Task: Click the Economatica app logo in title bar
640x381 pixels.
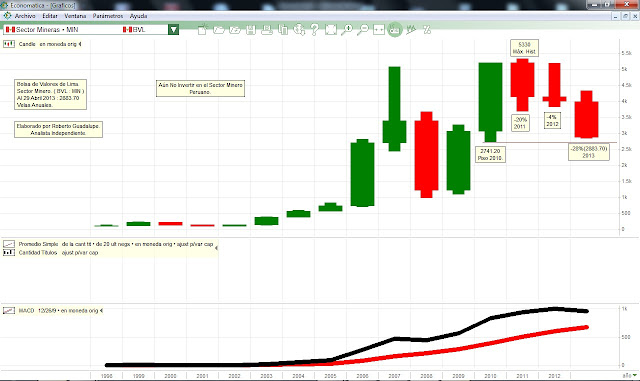Action: coord(4,5)
